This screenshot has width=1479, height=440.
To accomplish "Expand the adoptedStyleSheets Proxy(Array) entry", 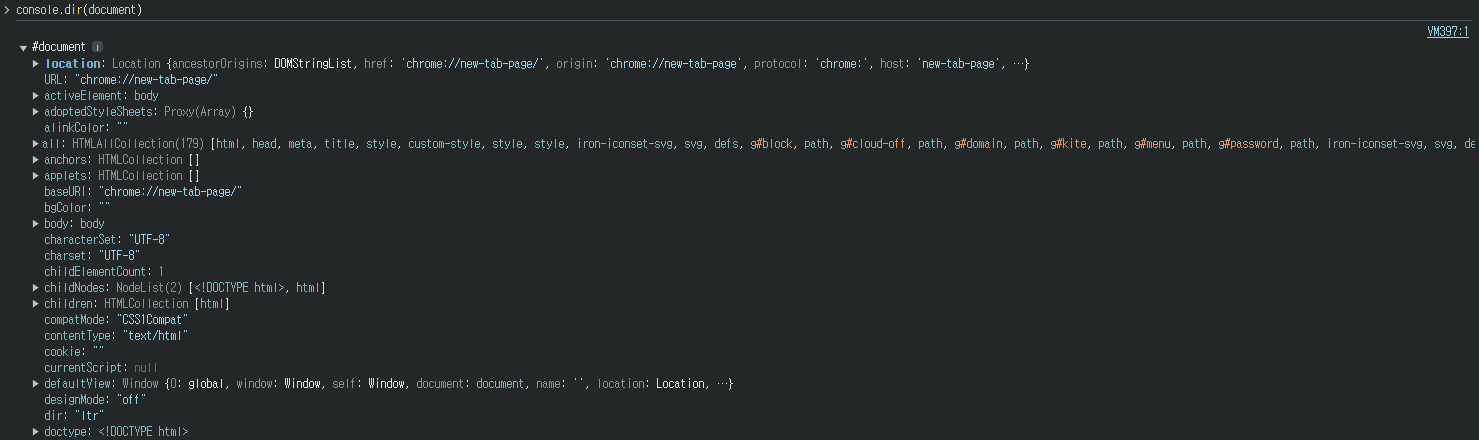I will pos(36,112).
